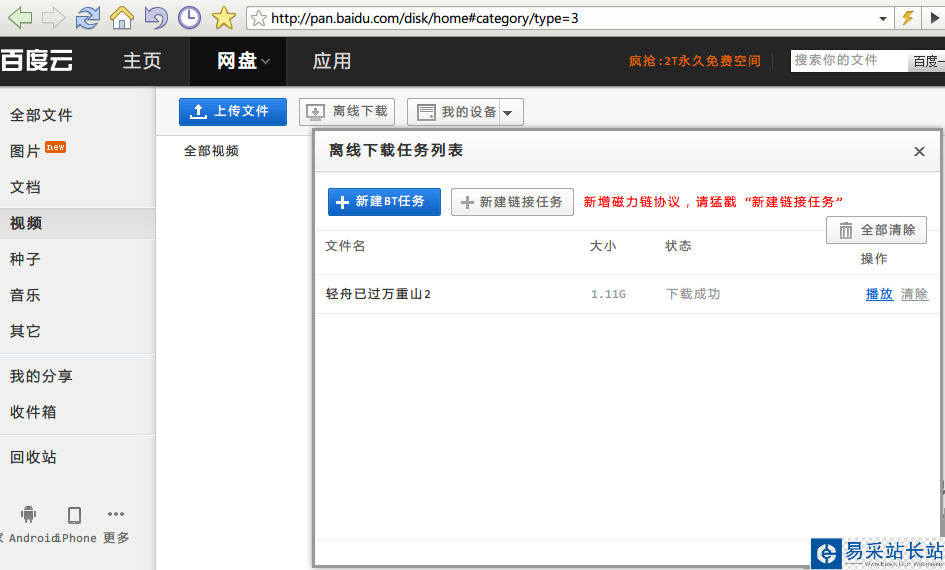Reload page with refresh icon

point(87,17)
